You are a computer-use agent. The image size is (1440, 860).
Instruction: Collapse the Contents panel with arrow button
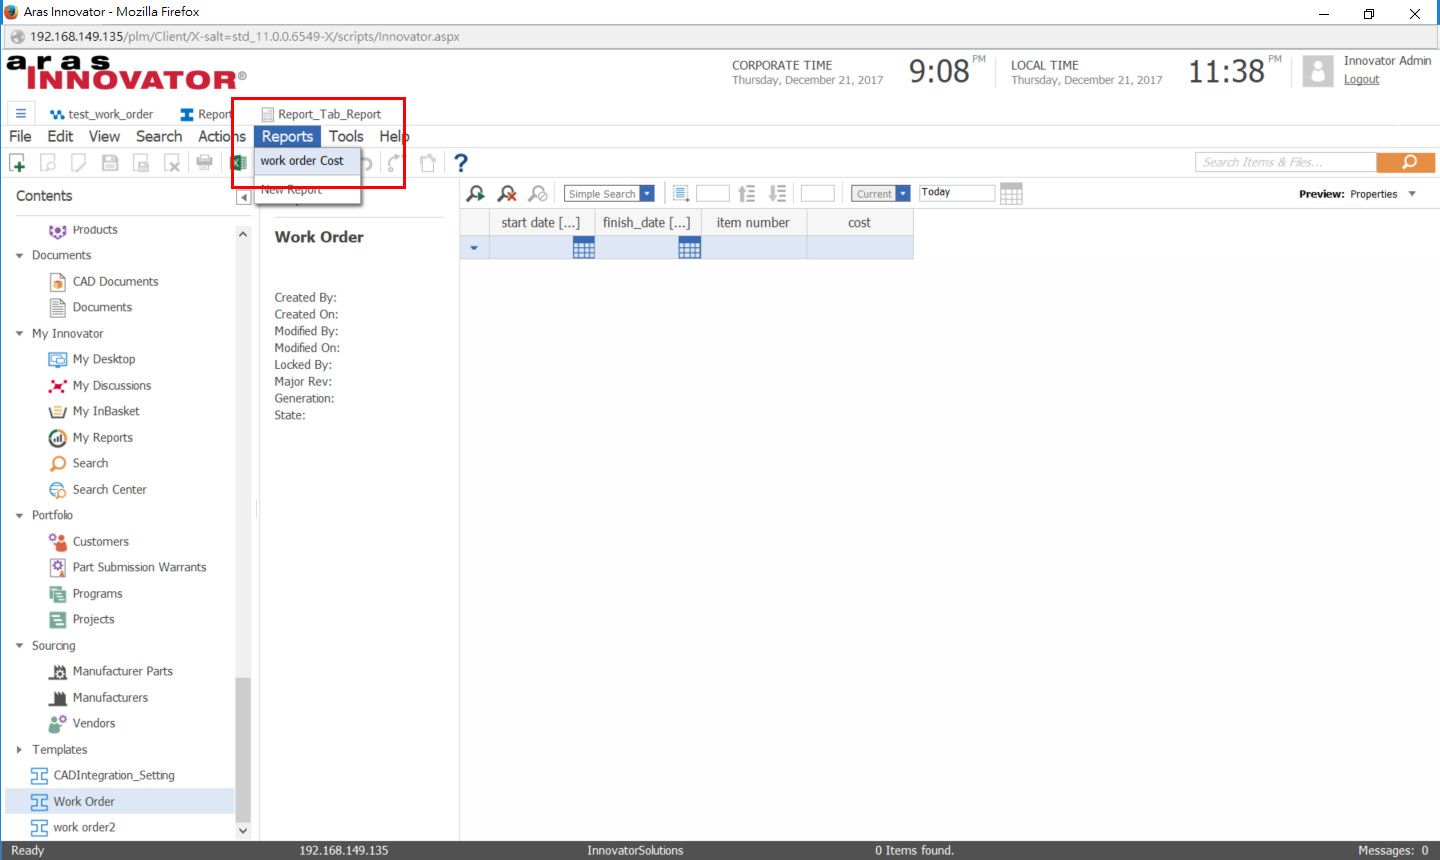(243, 198)
